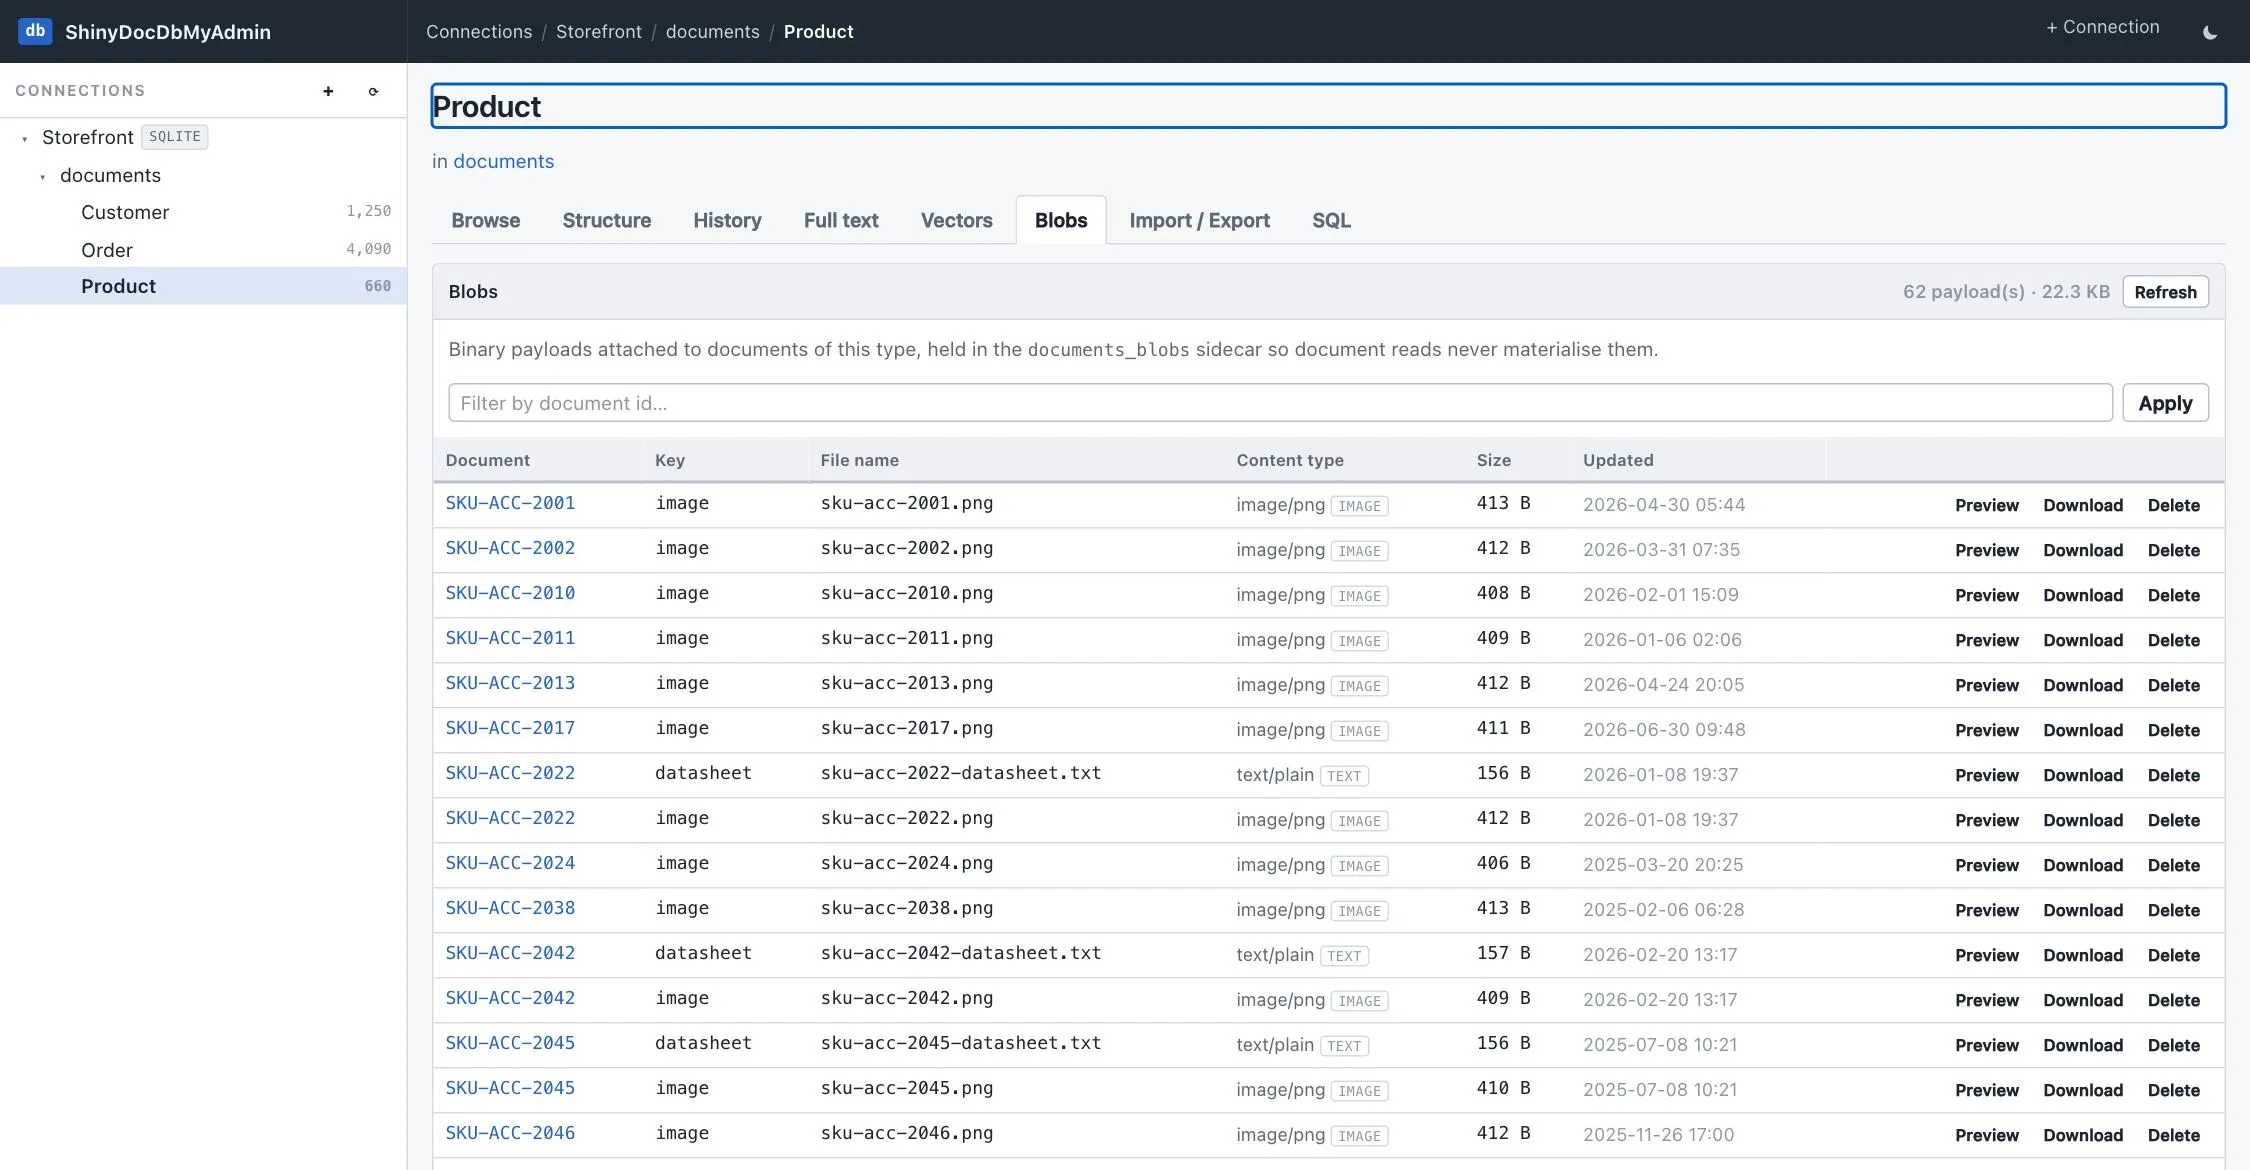Add a connection with the plus icon
Screen dimensions: 2250x1170
pos(328,91)
